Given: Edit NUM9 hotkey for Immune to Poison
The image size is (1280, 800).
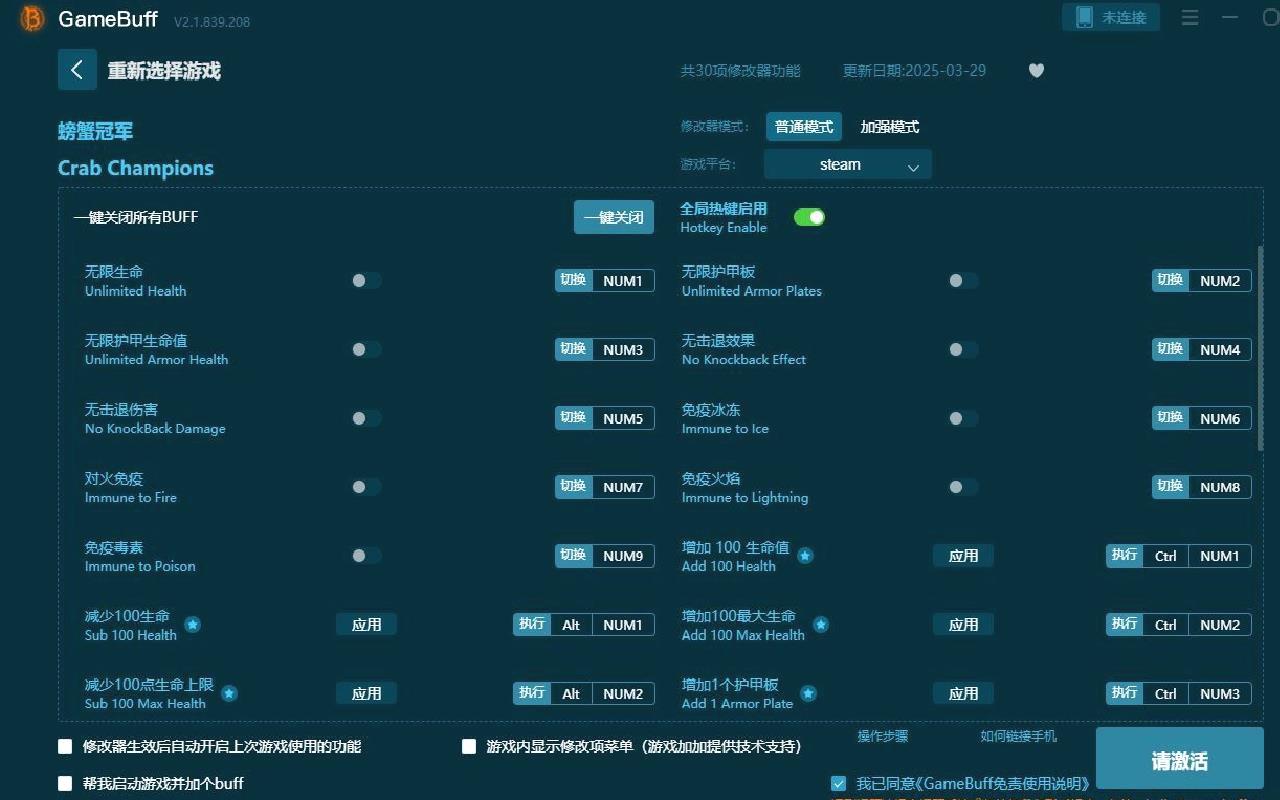Looking at the screenshot, I should click(623, 555).
